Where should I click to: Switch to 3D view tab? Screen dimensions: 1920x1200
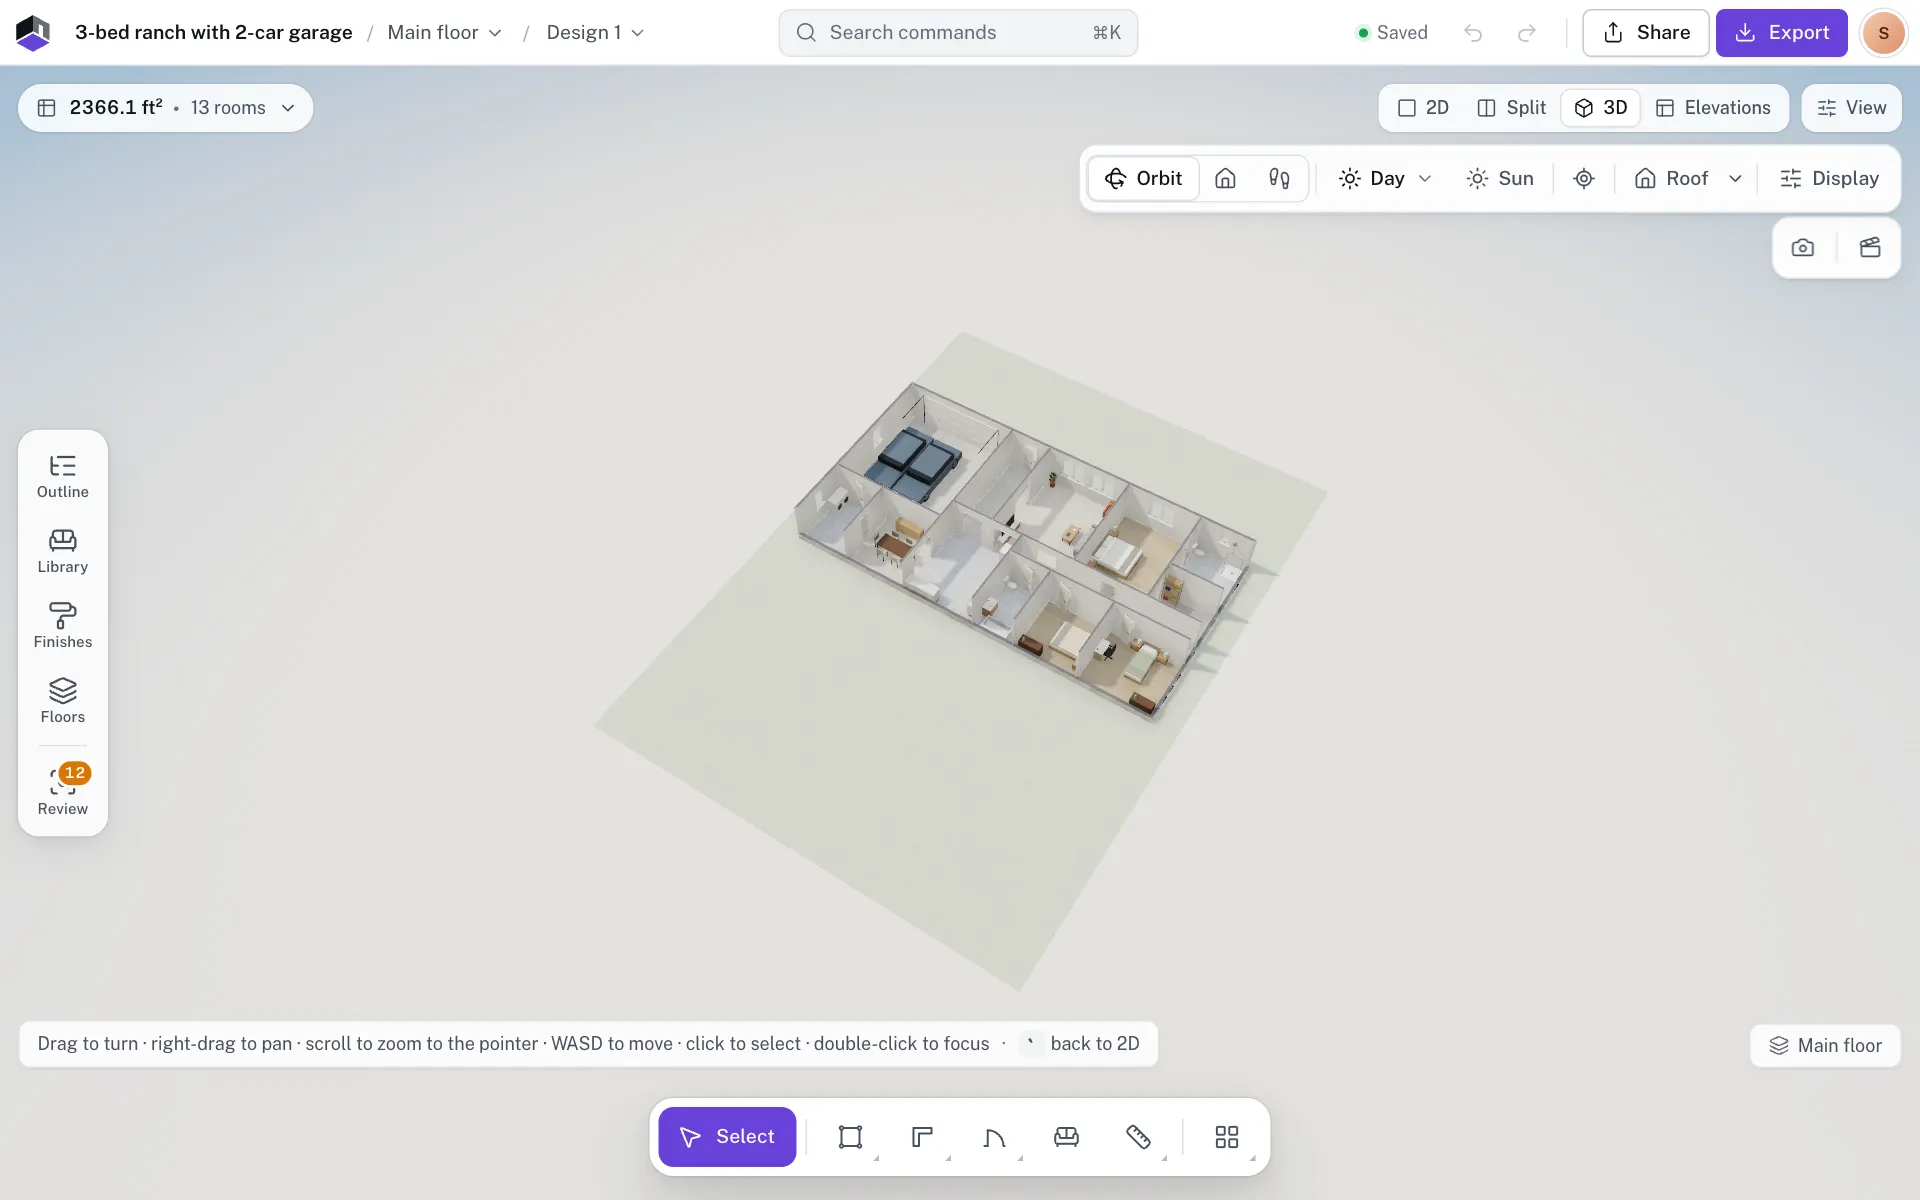tap(1601, 108)
